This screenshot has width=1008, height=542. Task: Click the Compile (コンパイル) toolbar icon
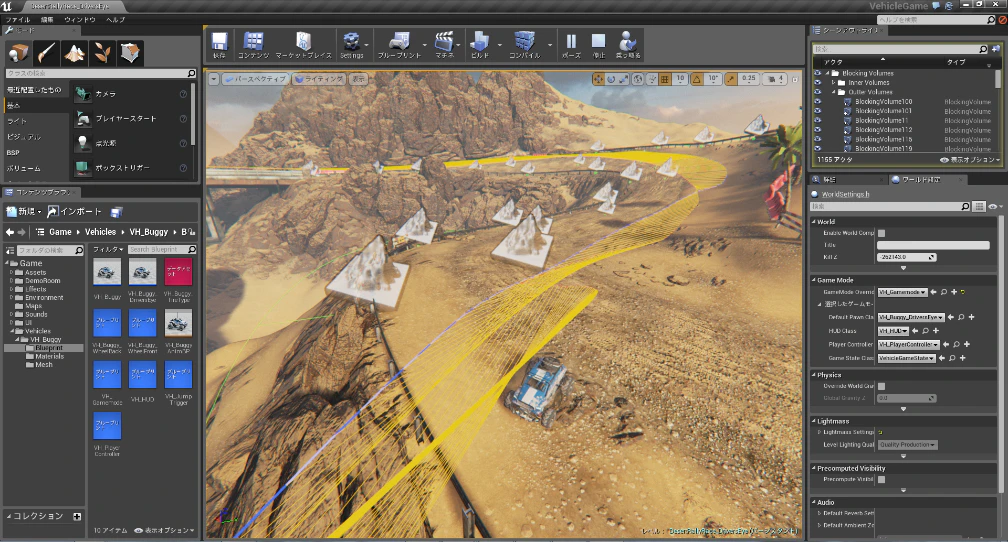tap(525, 45)
